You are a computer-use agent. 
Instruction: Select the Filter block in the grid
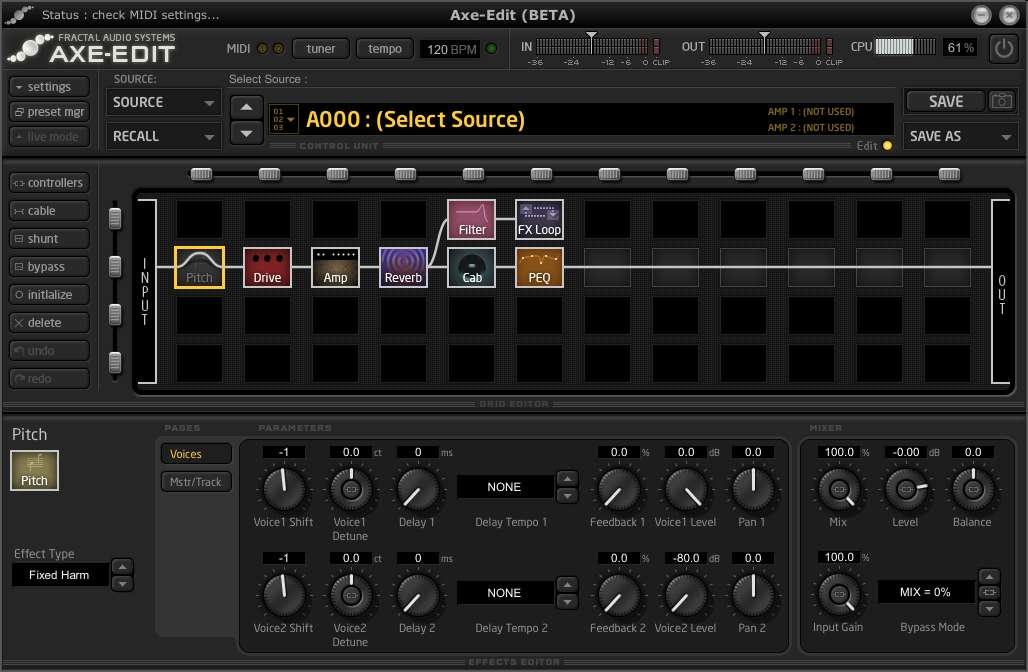pos(471,220)
